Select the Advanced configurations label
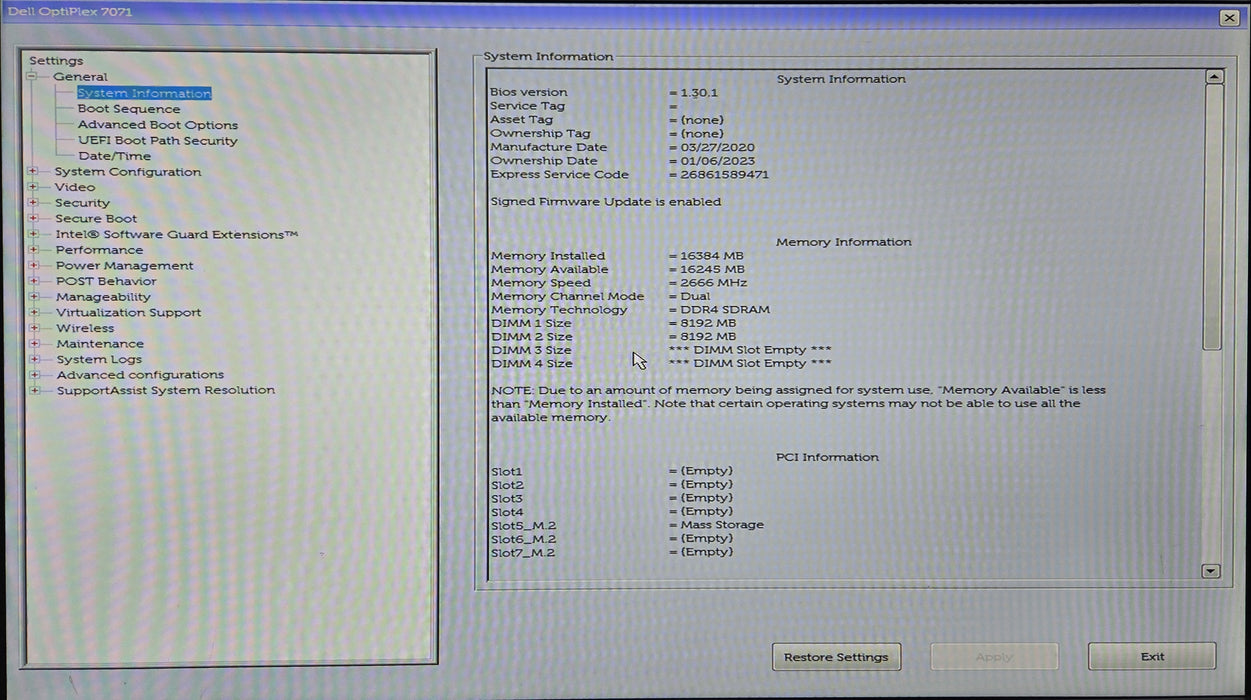The width and height of the screenshot is (1251, 700). (140, 375)
